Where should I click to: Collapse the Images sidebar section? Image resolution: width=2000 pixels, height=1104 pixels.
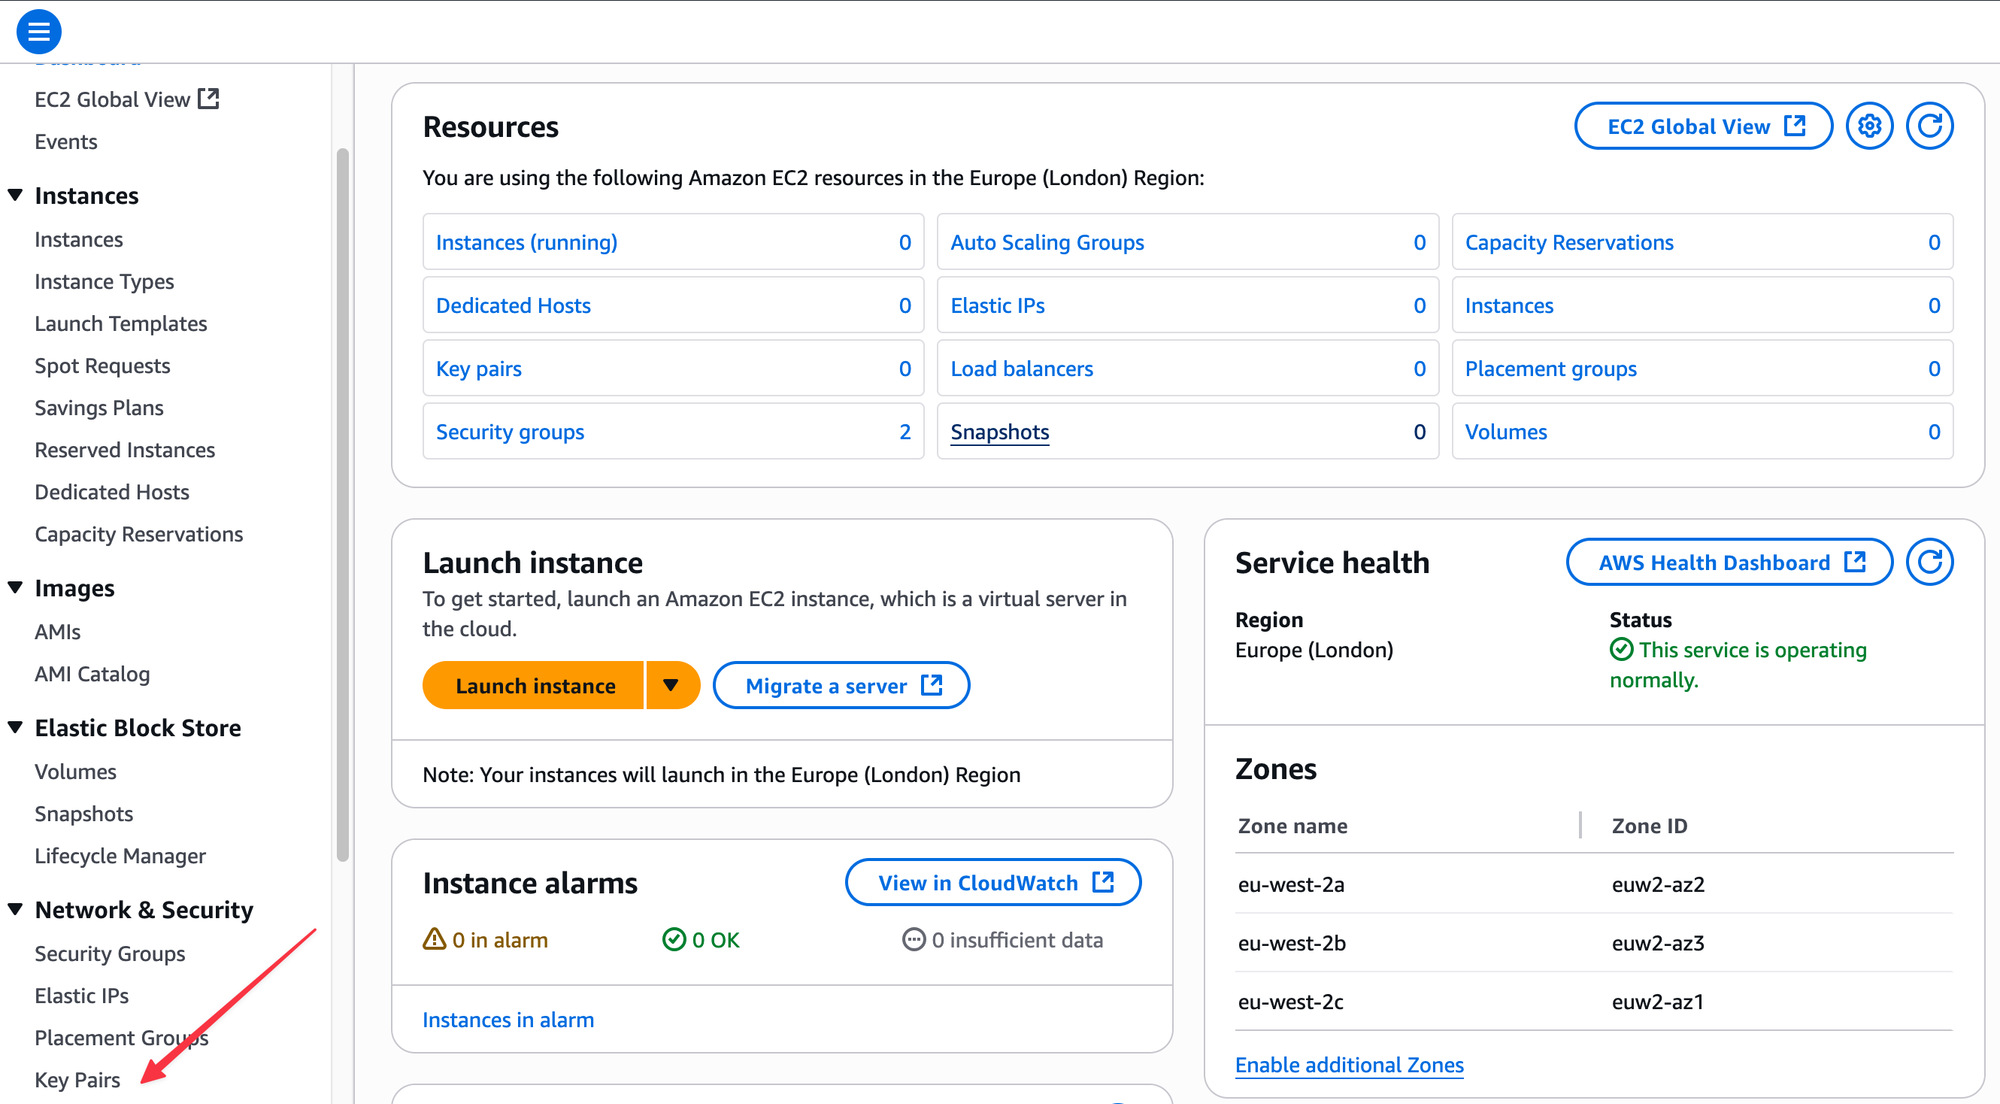pyautogui.click(x=15, y=588)
